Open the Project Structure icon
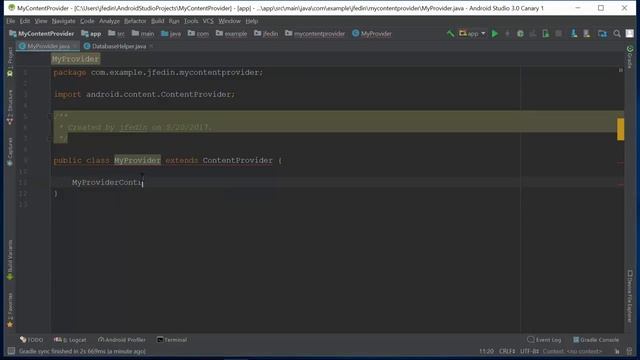 tap(602, 34)
